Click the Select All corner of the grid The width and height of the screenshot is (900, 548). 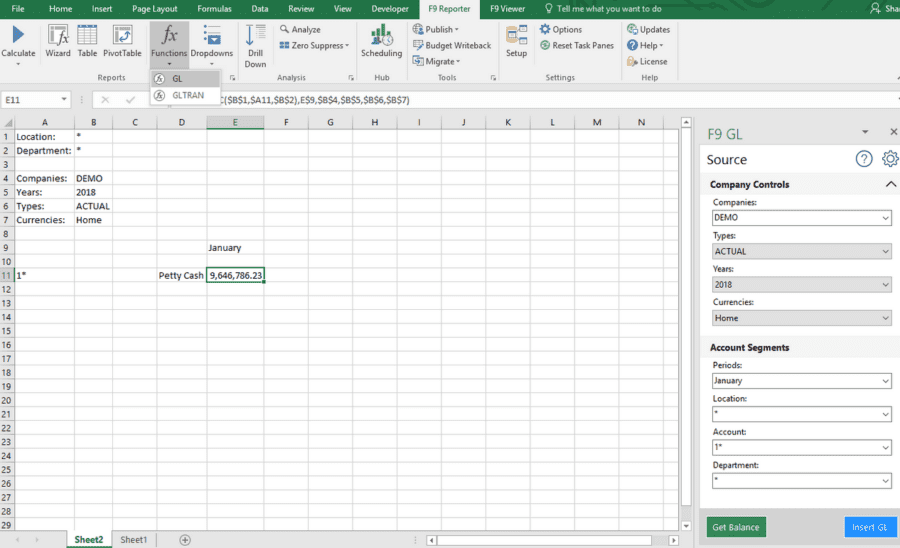[7, 122]
